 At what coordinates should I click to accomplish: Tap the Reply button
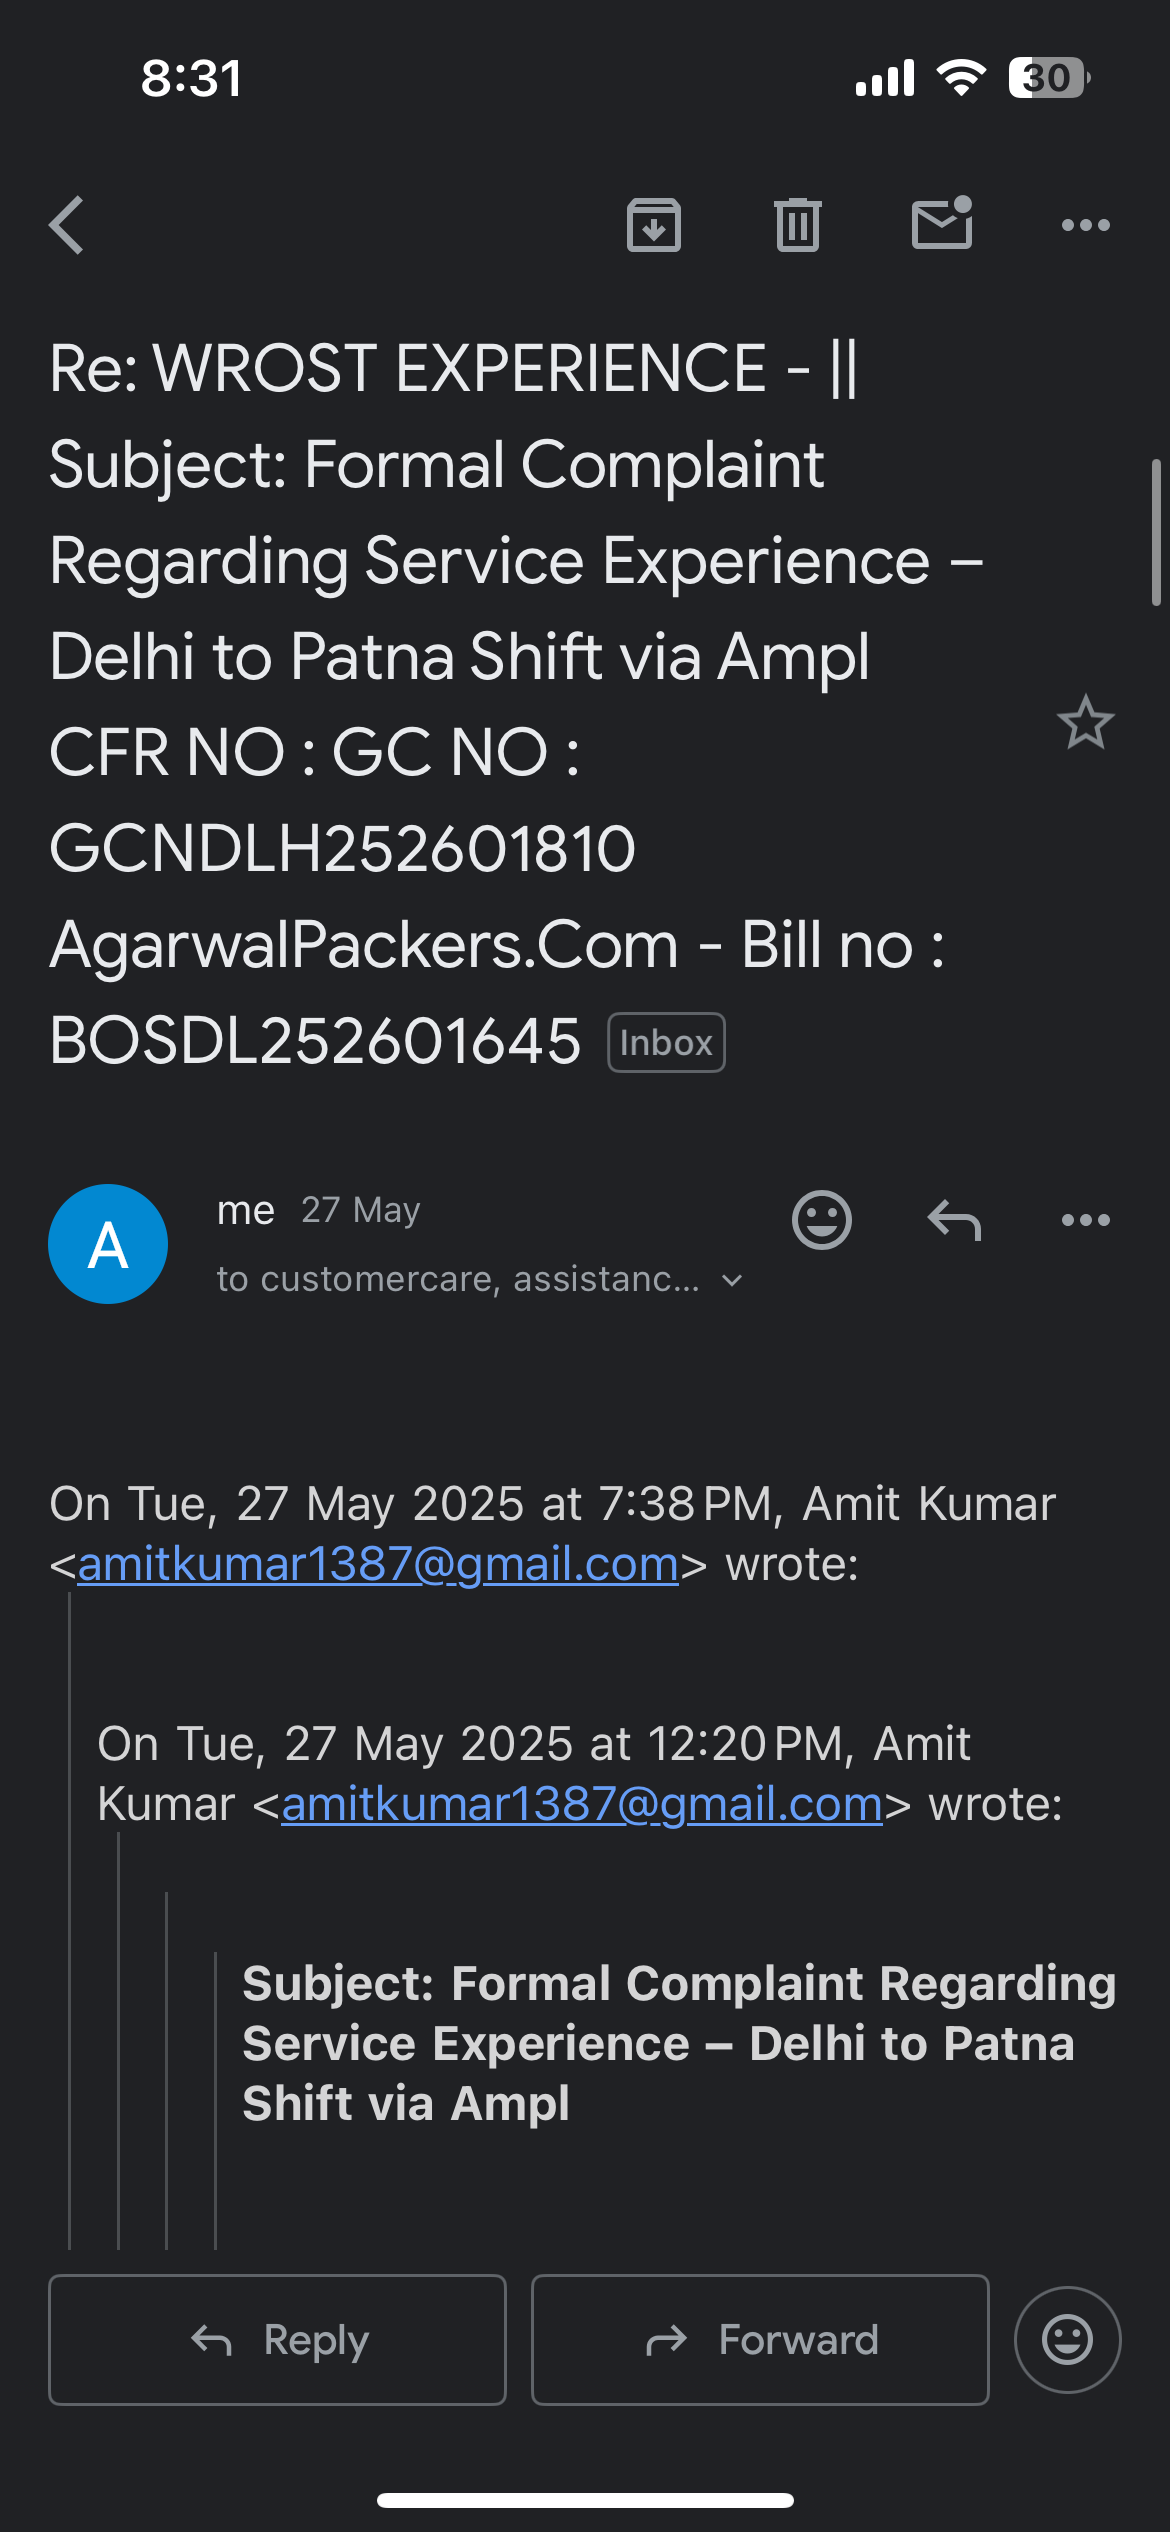[277, 2340]
